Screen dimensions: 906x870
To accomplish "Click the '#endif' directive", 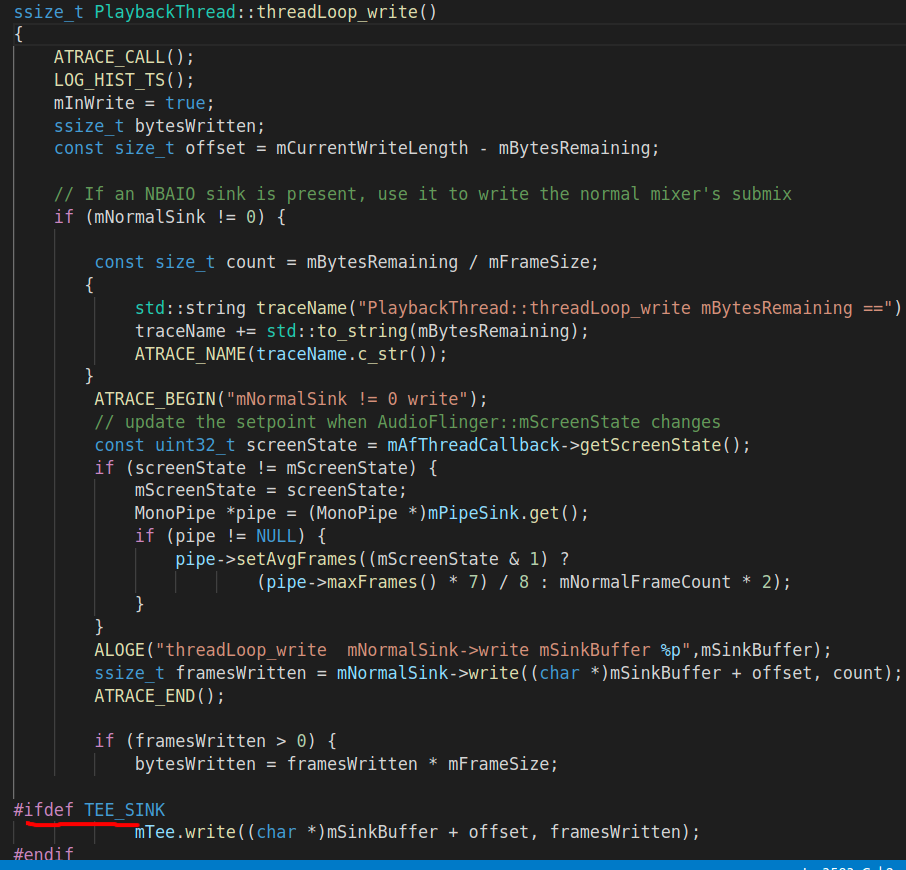I will (x=43, y=854).
